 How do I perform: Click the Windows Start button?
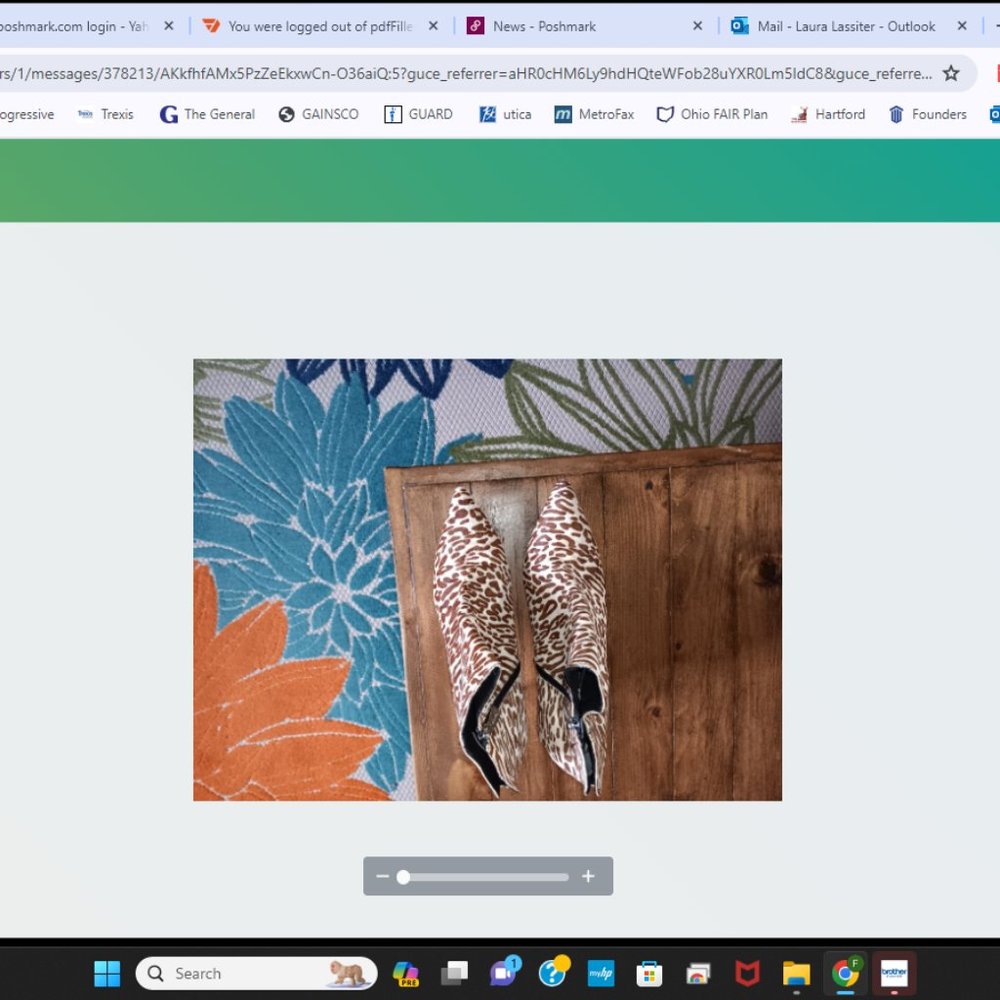pos(107,973)
